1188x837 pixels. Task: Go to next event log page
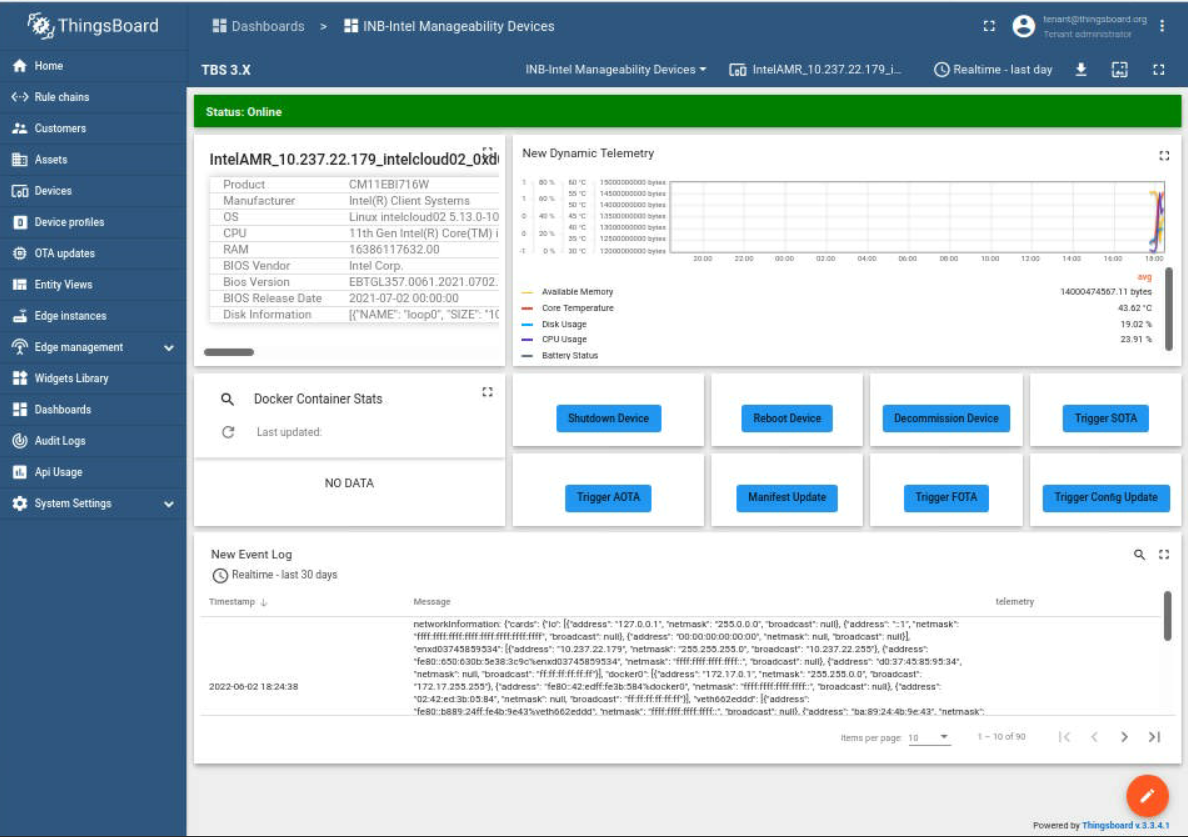point(1124,737)
